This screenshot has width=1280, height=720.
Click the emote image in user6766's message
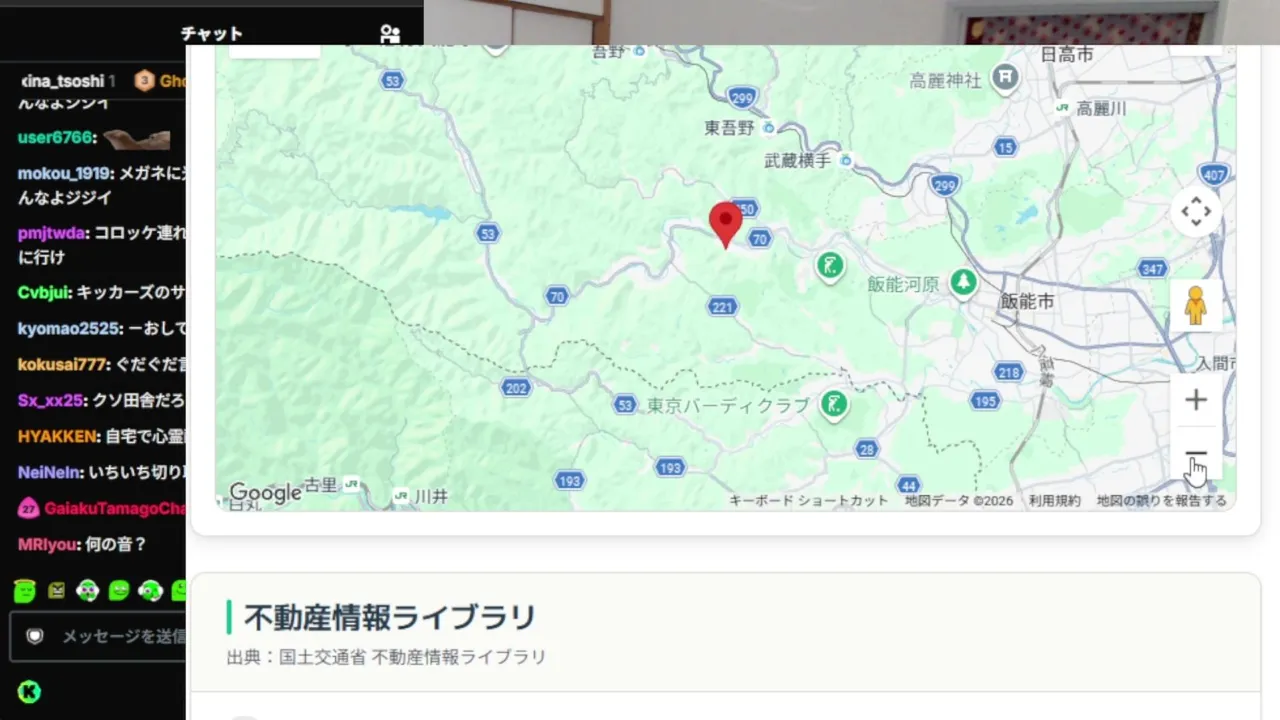pyautogui.click(x=136, y=139)
